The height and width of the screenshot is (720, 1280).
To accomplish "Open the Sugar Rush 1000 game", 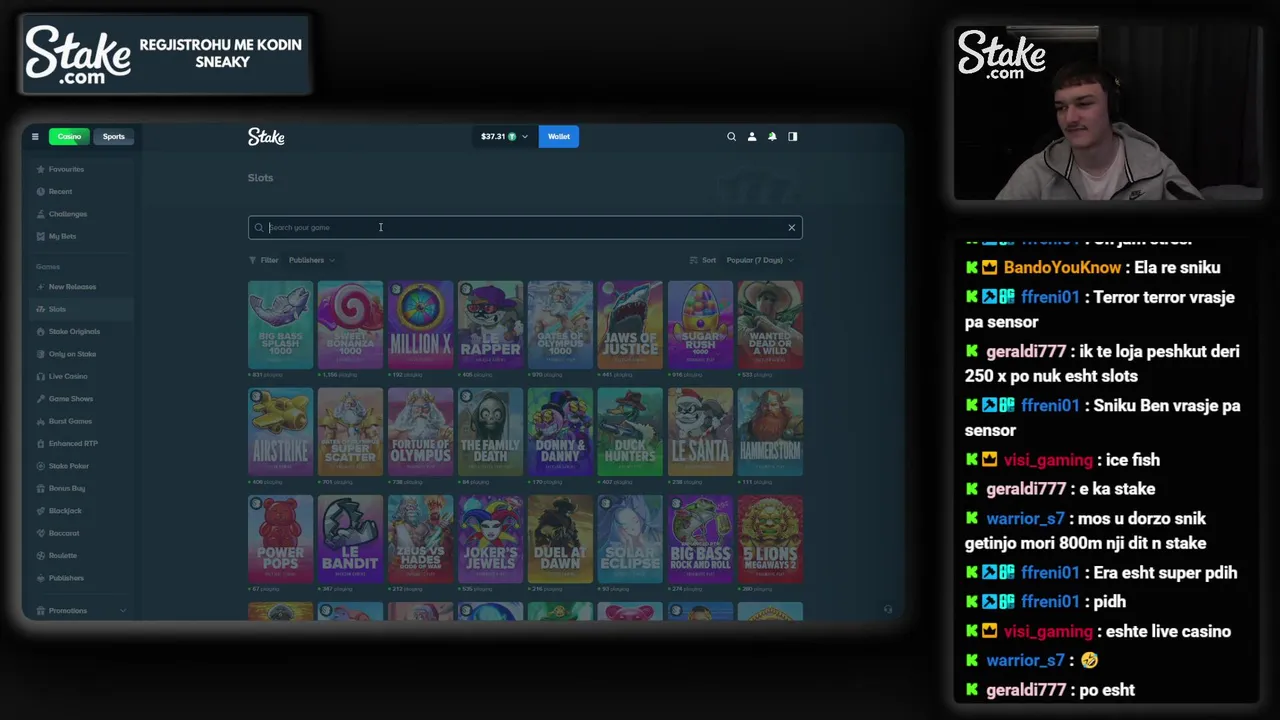I will tap(700, 325).
